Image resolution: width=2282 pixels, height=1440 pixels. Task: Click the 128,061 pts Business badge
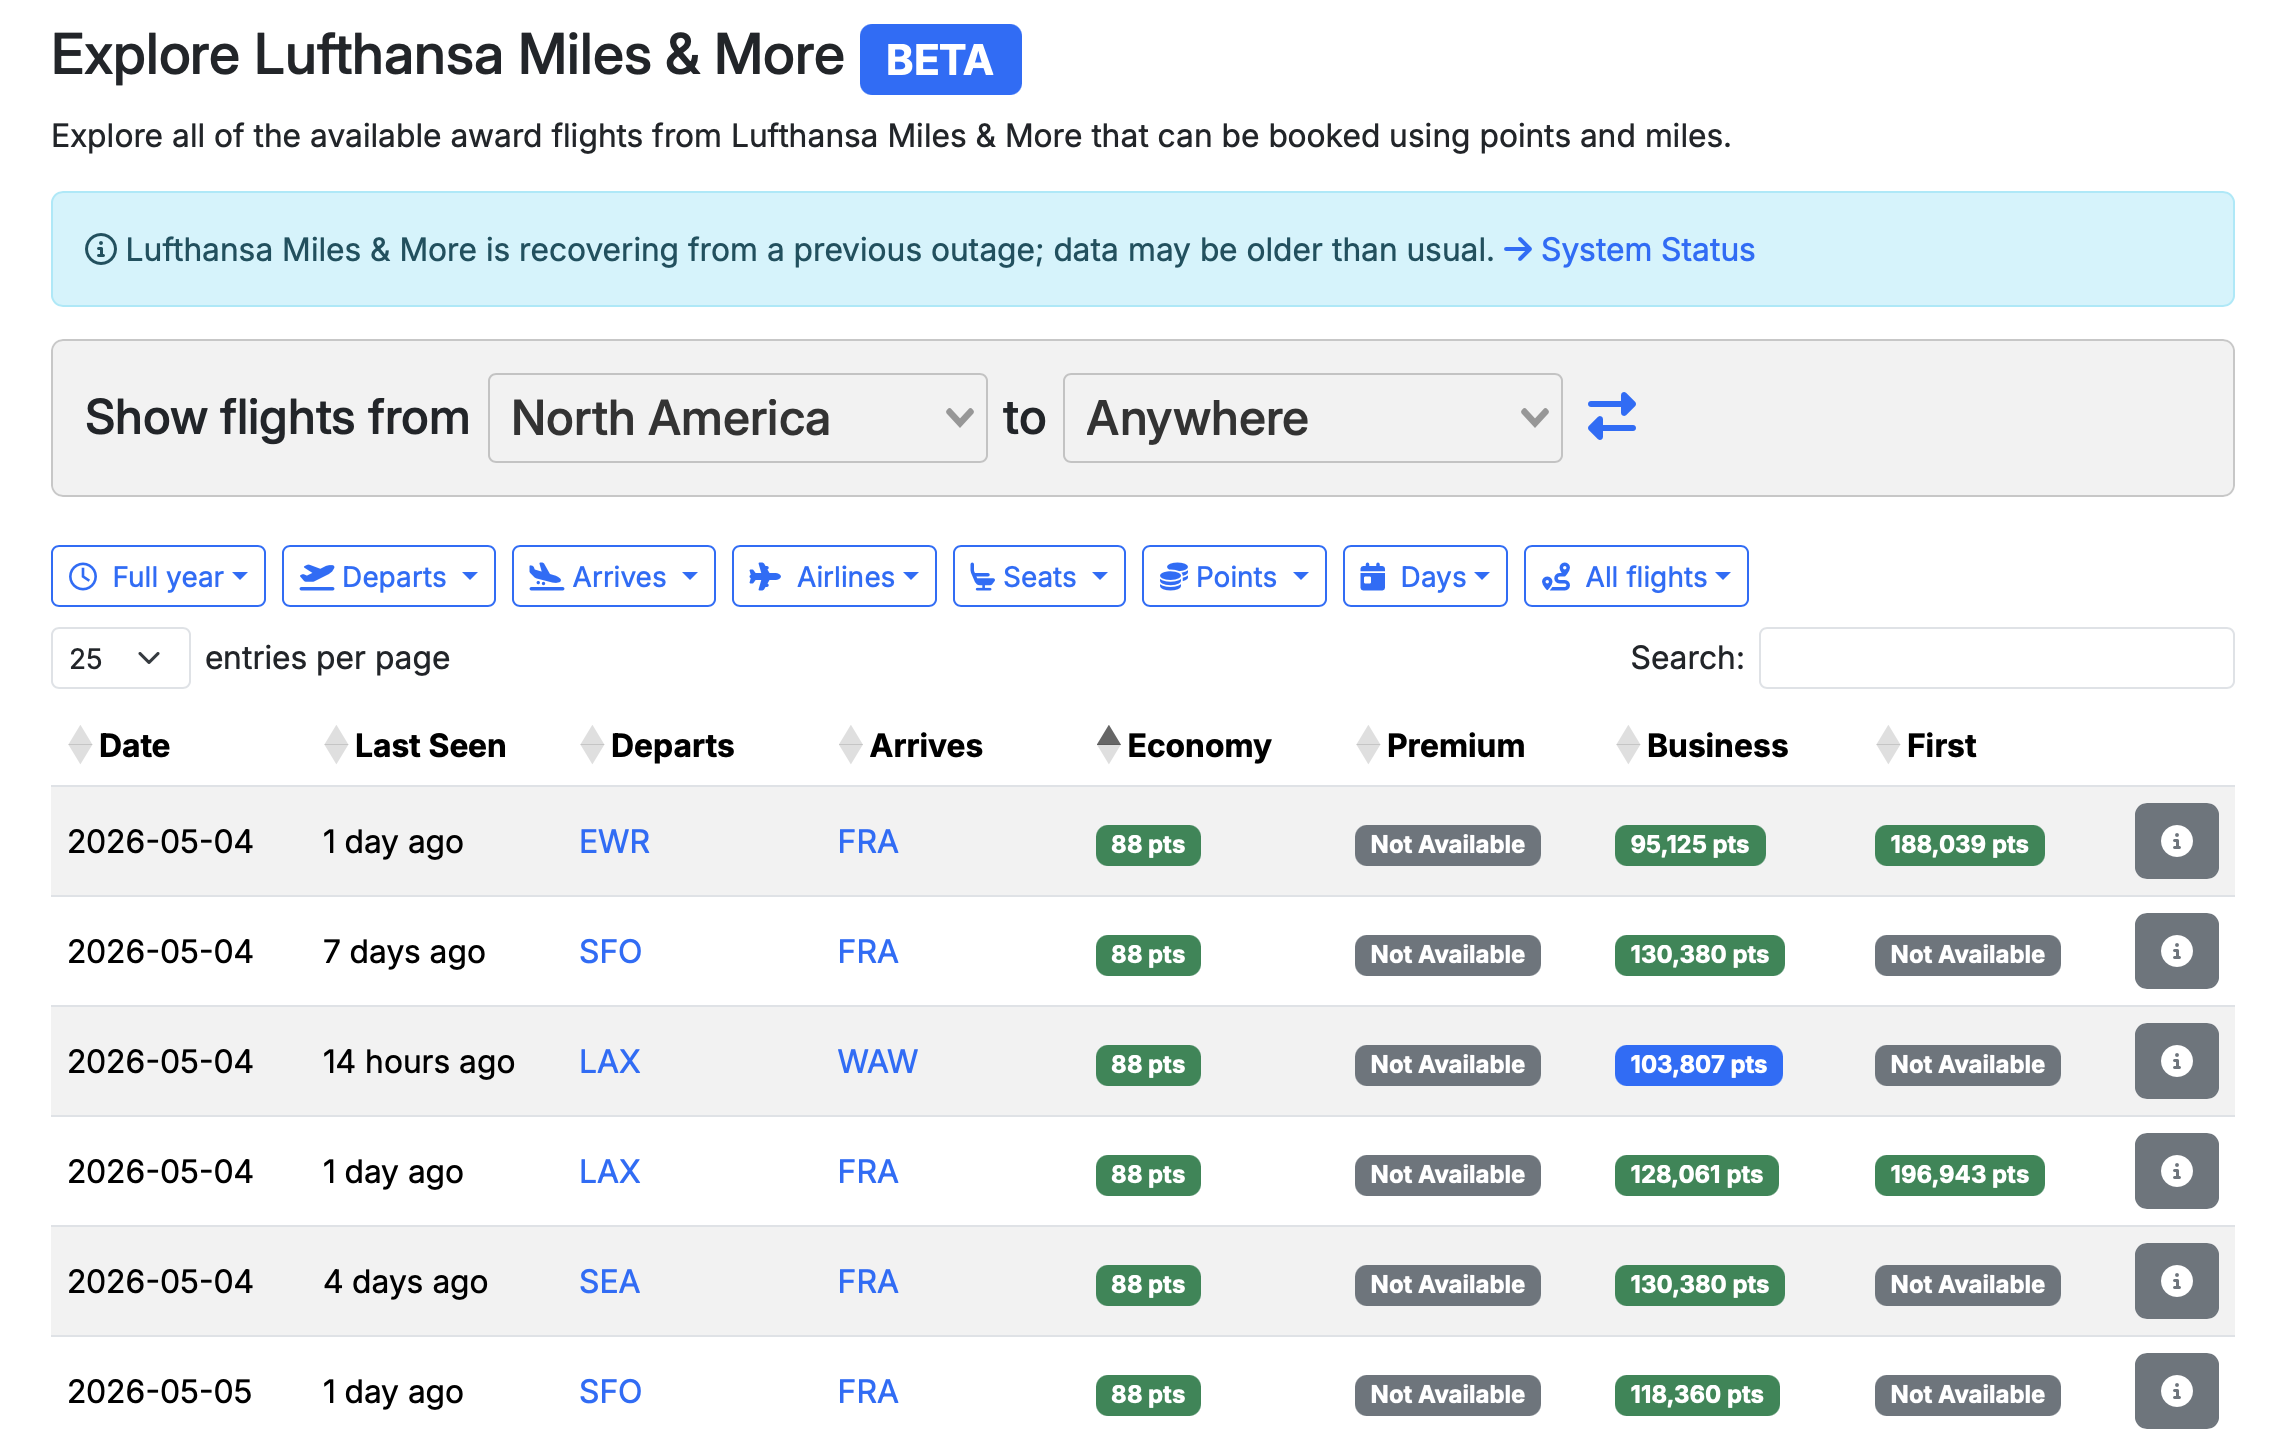[x=1696, y=1174]
